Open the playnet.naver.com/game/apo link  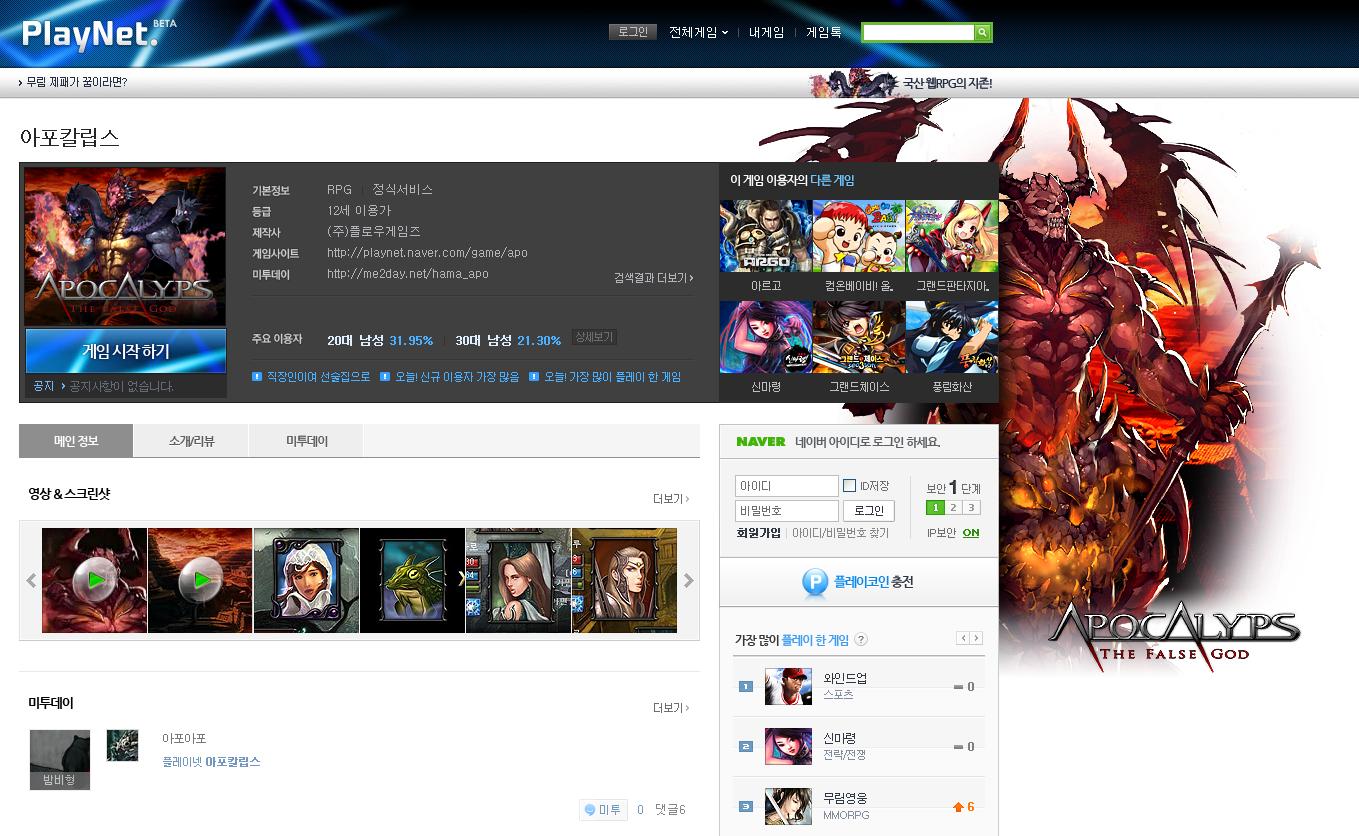[427, 253]
